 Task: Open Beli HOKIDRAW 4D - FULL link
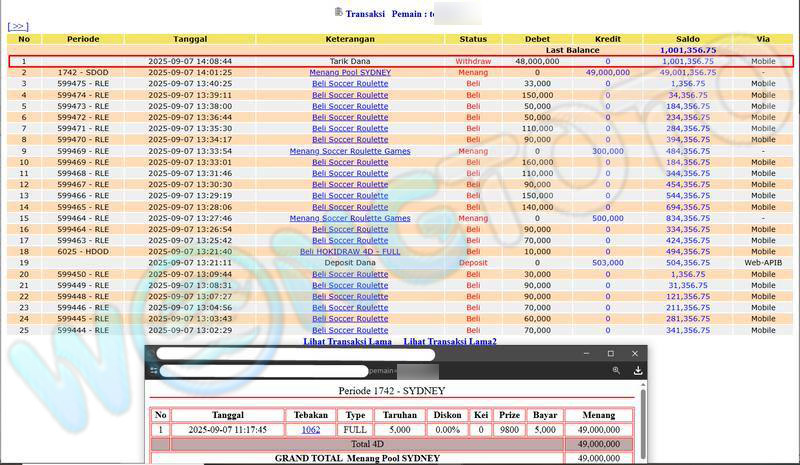[x=349, y=252]
